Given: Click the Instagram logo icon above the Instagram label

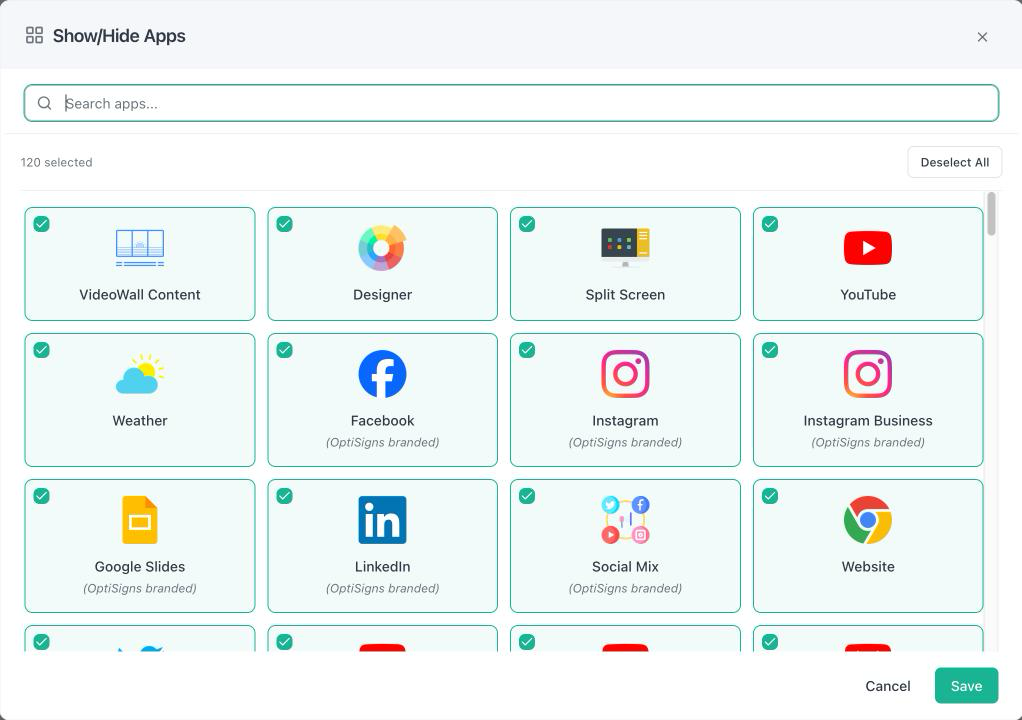Looking at the screenshot, I should [x=625, y=374].
